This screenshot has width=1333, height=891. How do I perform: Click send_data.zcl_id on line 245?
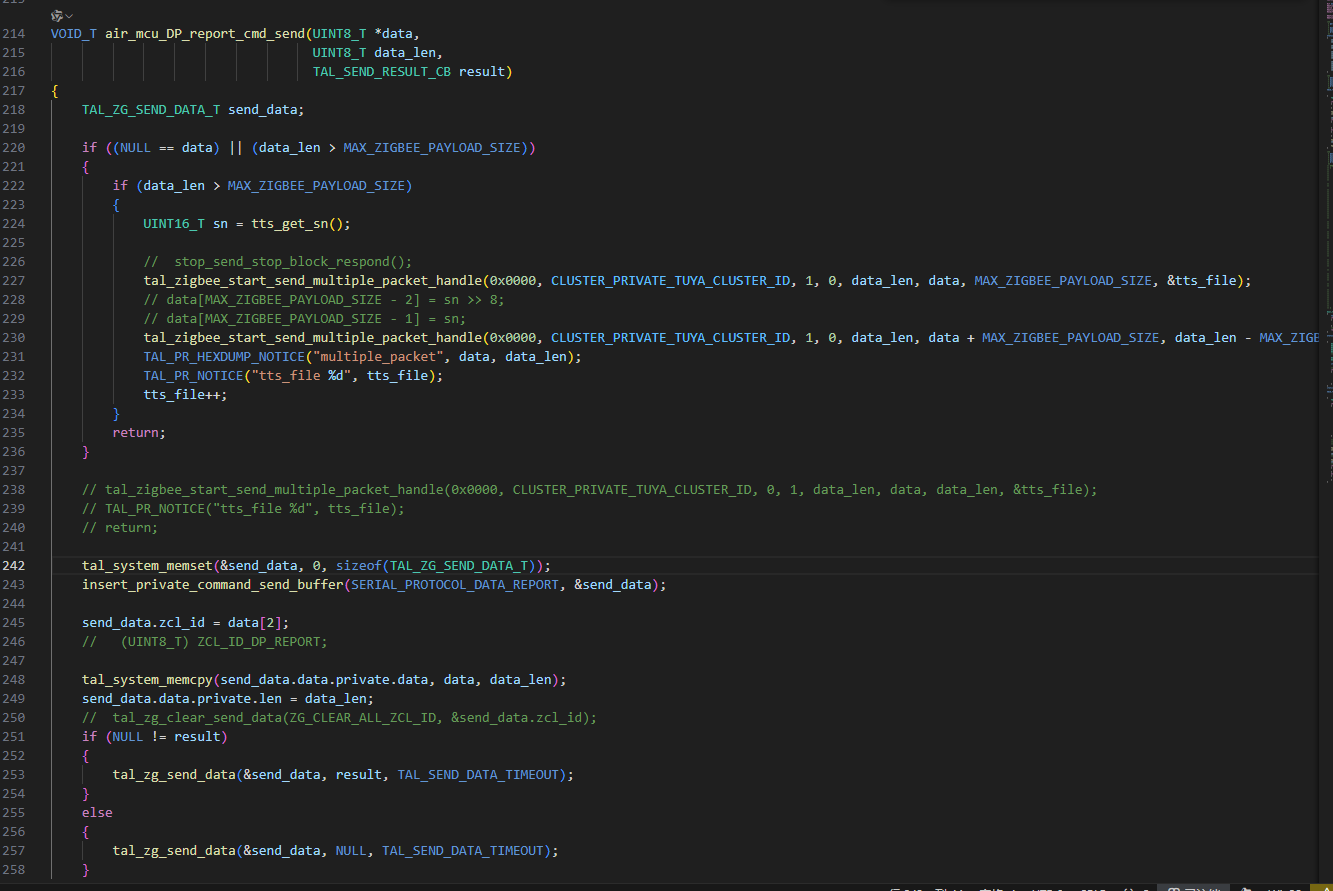tap(143, 623)
